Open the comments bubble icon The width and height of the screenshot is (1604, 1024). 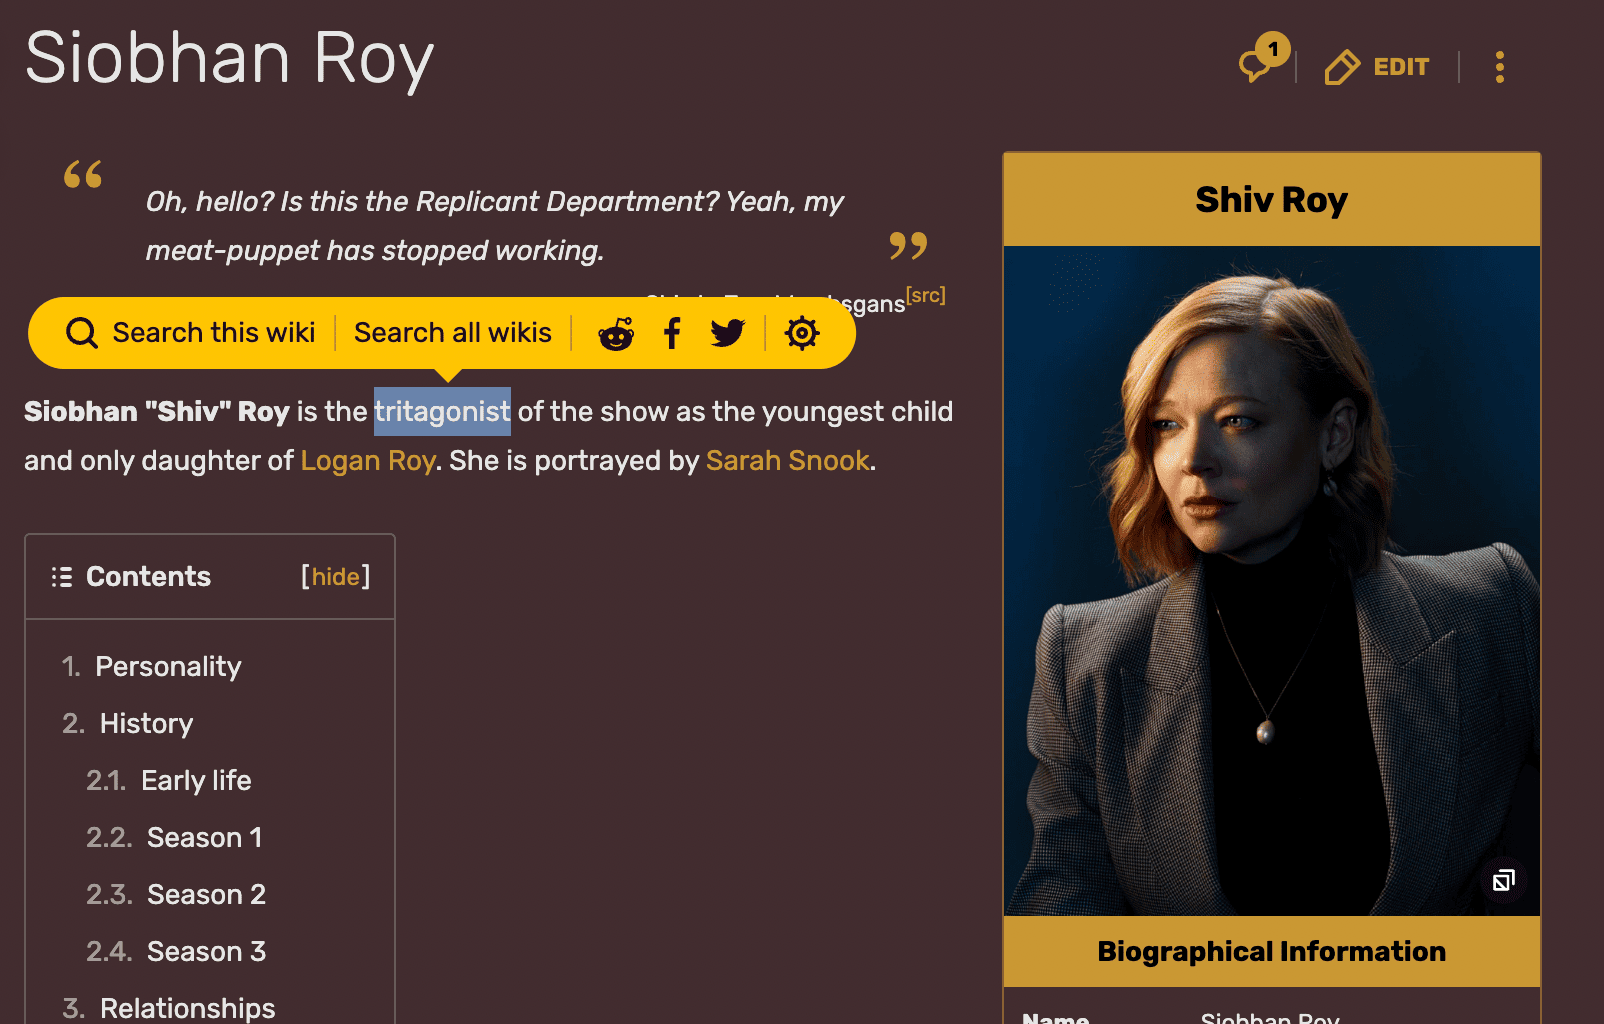(x=1256, y=64)
